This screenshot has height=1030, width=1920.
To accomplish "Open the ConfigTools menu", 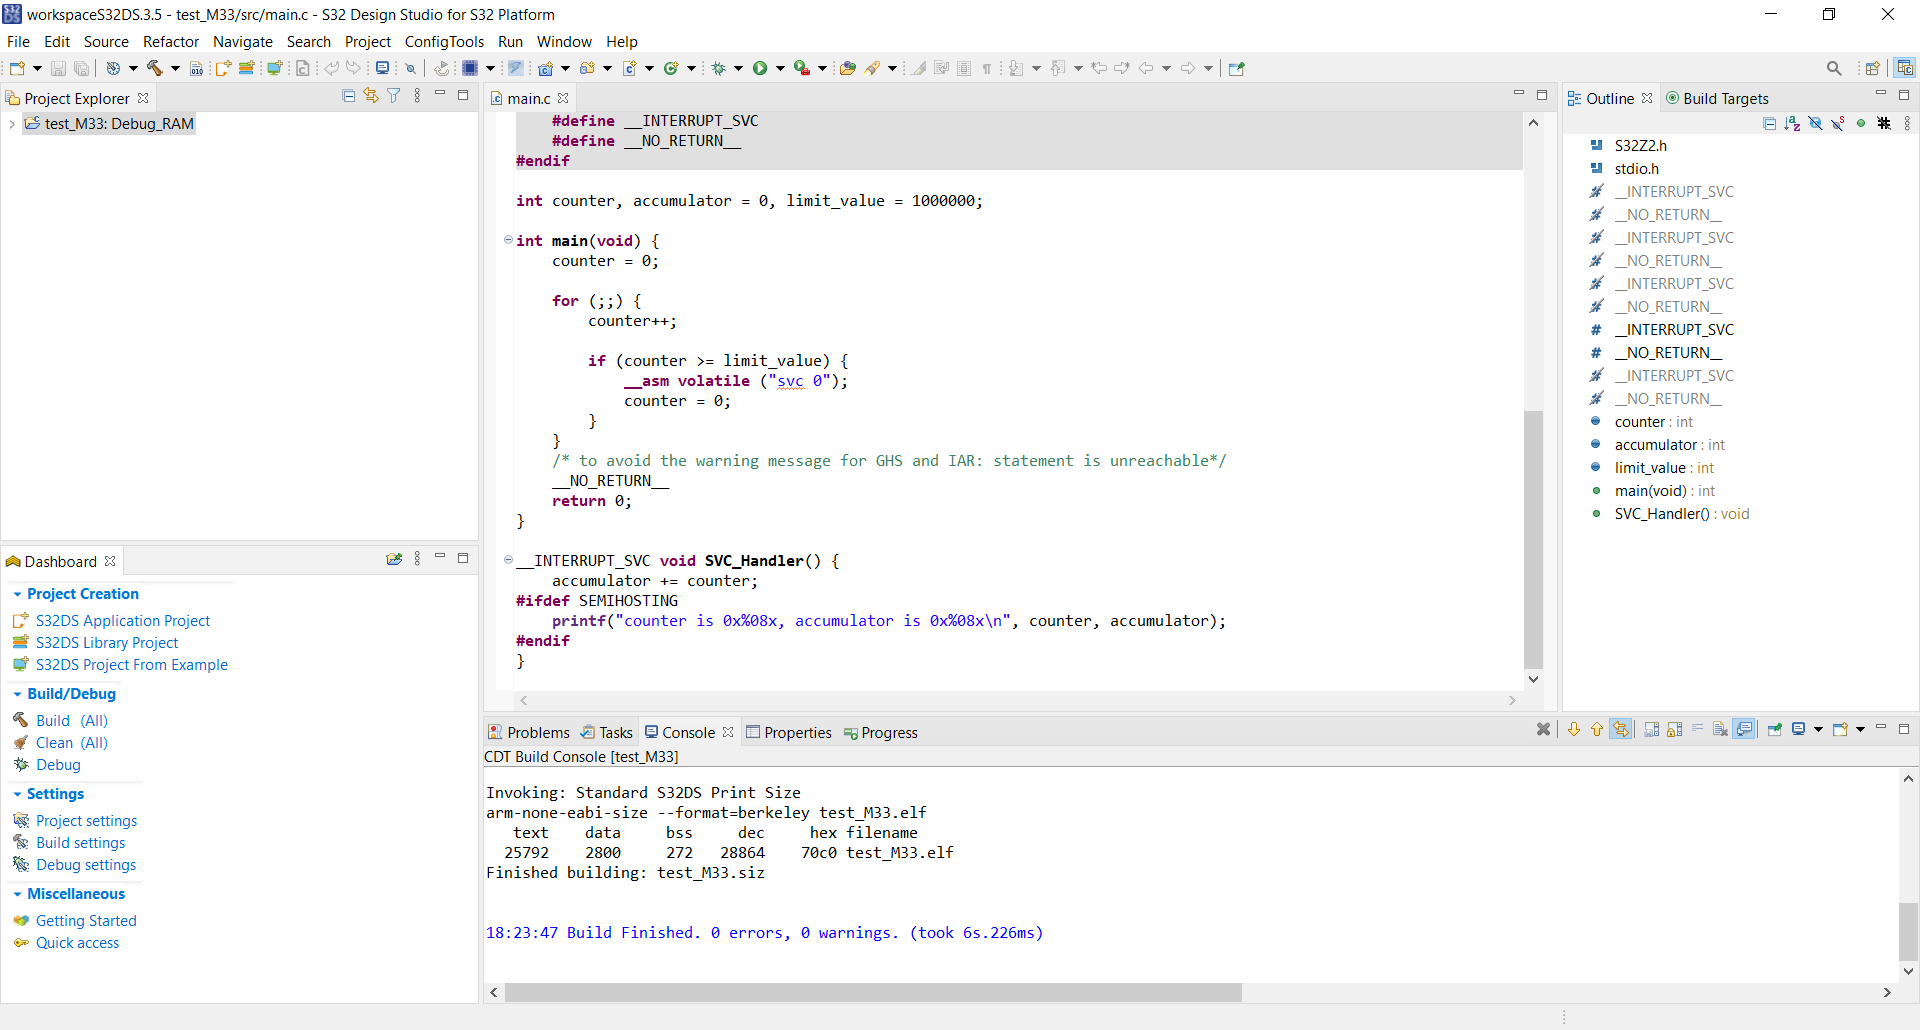I will 444,42.
